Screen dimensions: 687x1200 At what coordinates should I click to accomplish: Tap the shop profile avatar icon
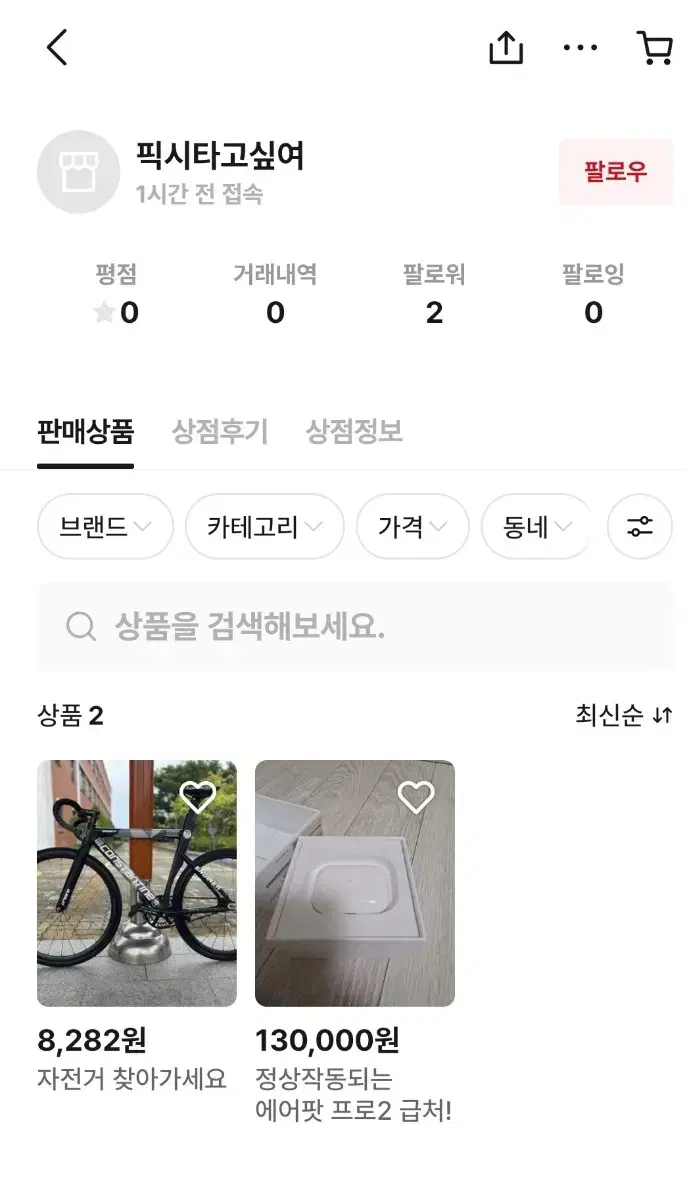(x=78, y=172)
